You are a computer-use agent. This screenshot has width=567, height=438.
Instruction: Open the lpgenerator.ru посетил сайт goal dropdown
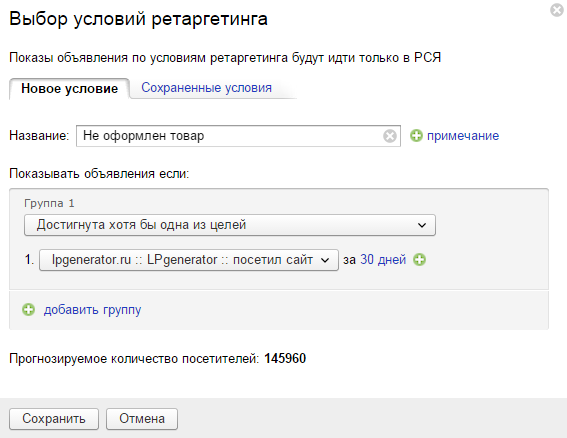click(188, 260)
